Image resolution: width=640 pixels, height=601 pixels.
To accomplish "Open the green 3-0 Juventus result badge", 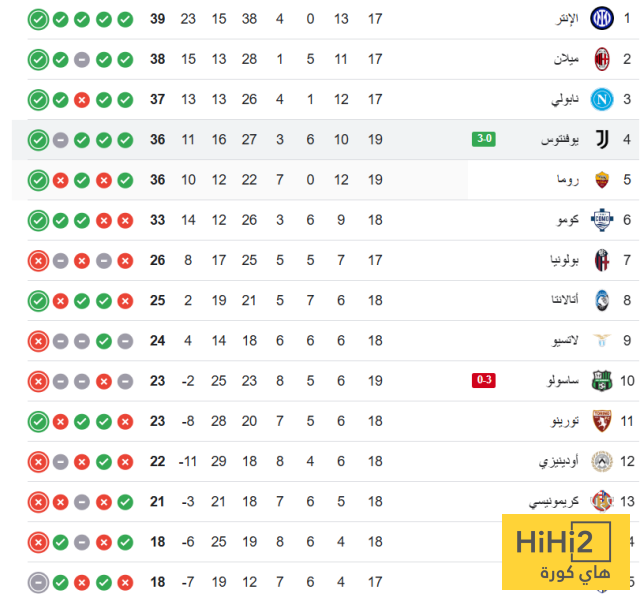I will (x=484, y=139).
